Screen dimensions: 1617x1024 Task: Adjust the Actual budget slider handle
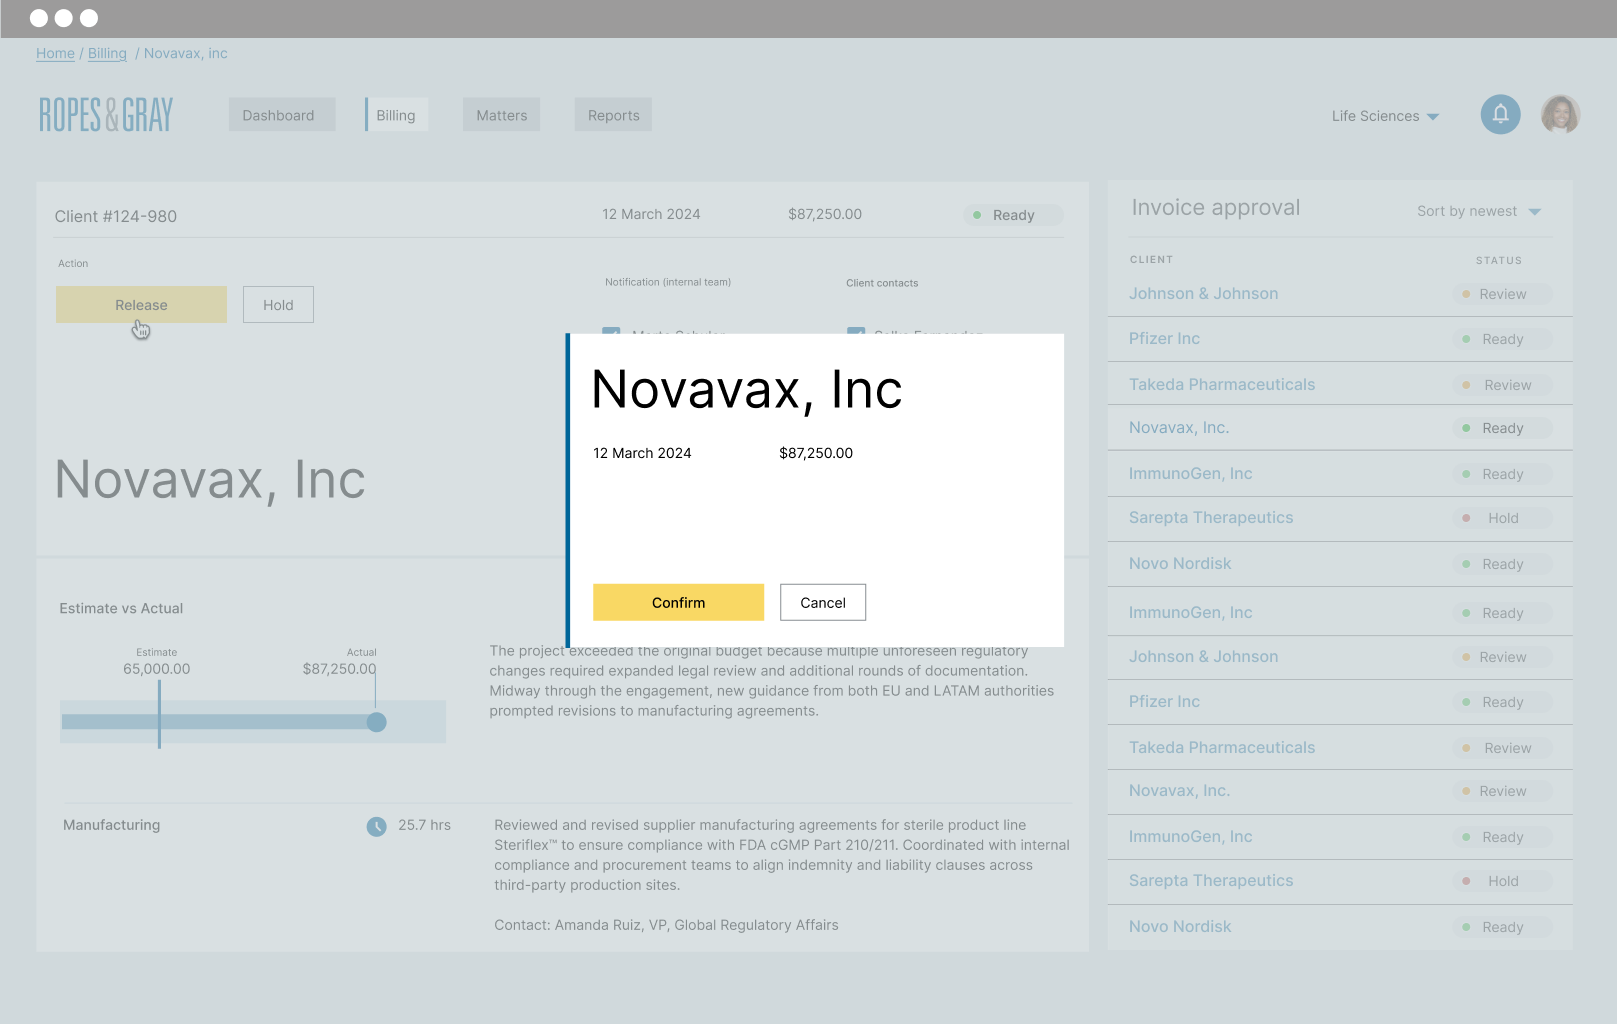pos(376,722)
